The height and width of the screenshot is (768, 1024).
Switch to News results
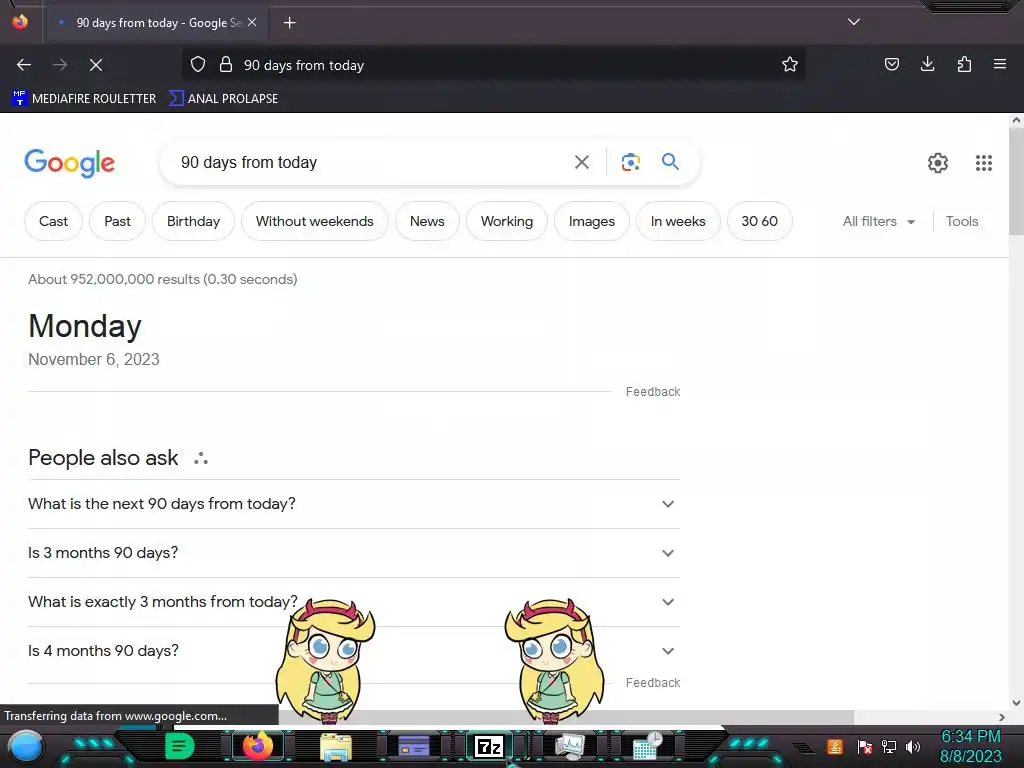(x=427, y=221)
